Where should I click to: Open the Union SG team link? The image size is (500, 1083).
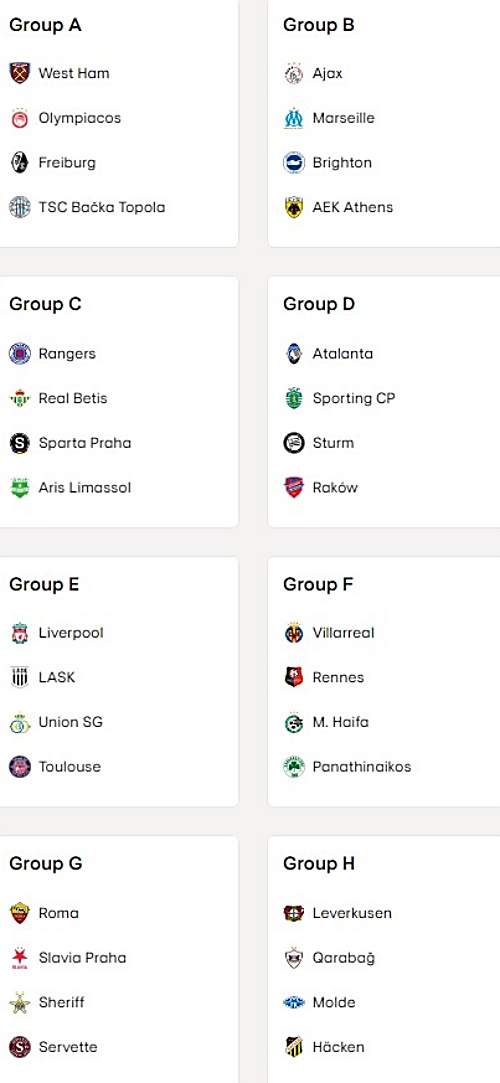70,722
